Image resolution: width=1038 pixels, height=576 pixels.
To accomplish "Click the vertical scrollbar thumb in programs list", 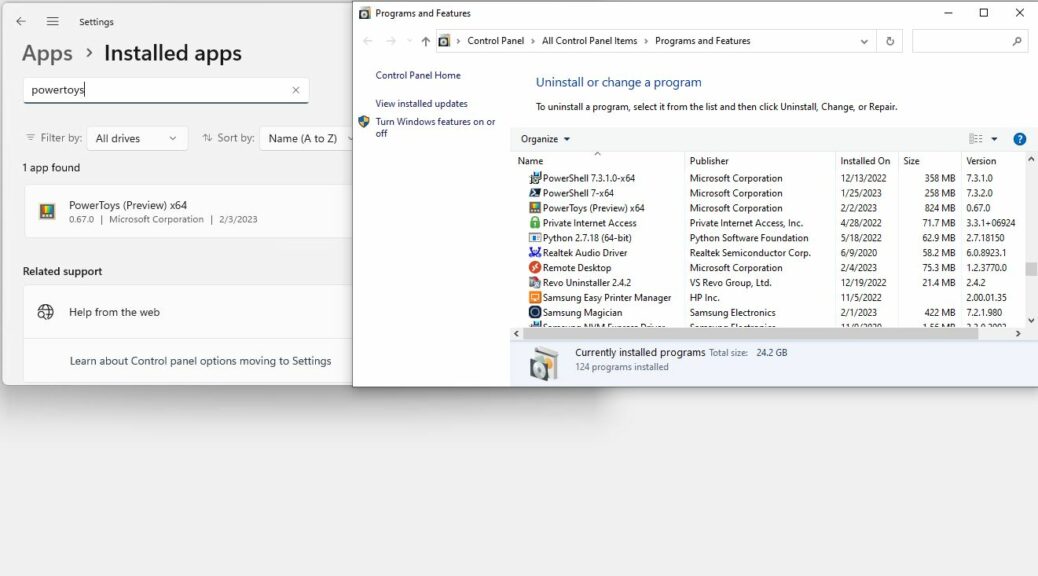I will coord(1031,269).
